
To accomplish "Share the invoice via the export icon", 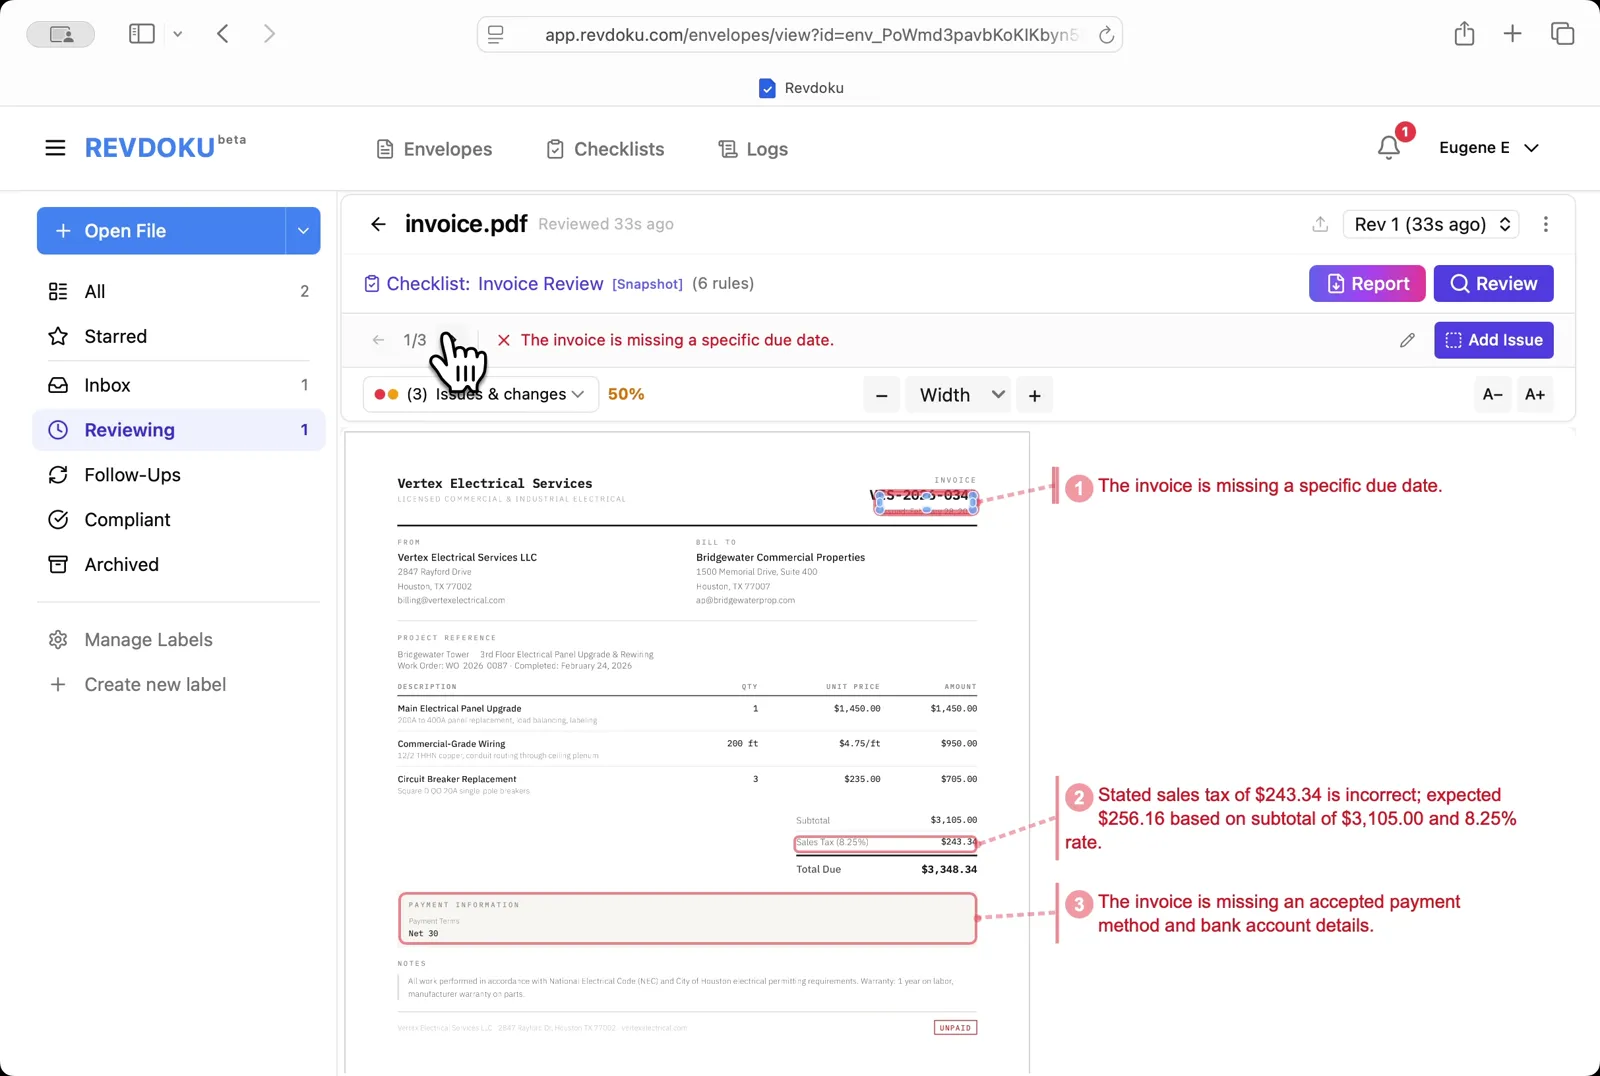I will coord(1319,224).
